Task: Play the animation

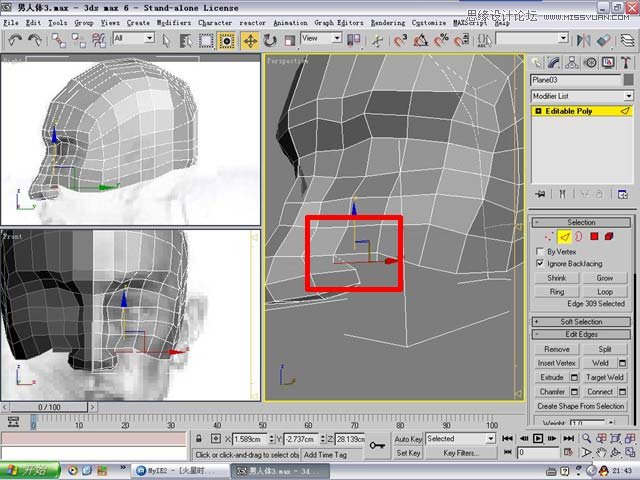Action: (538, 439)
